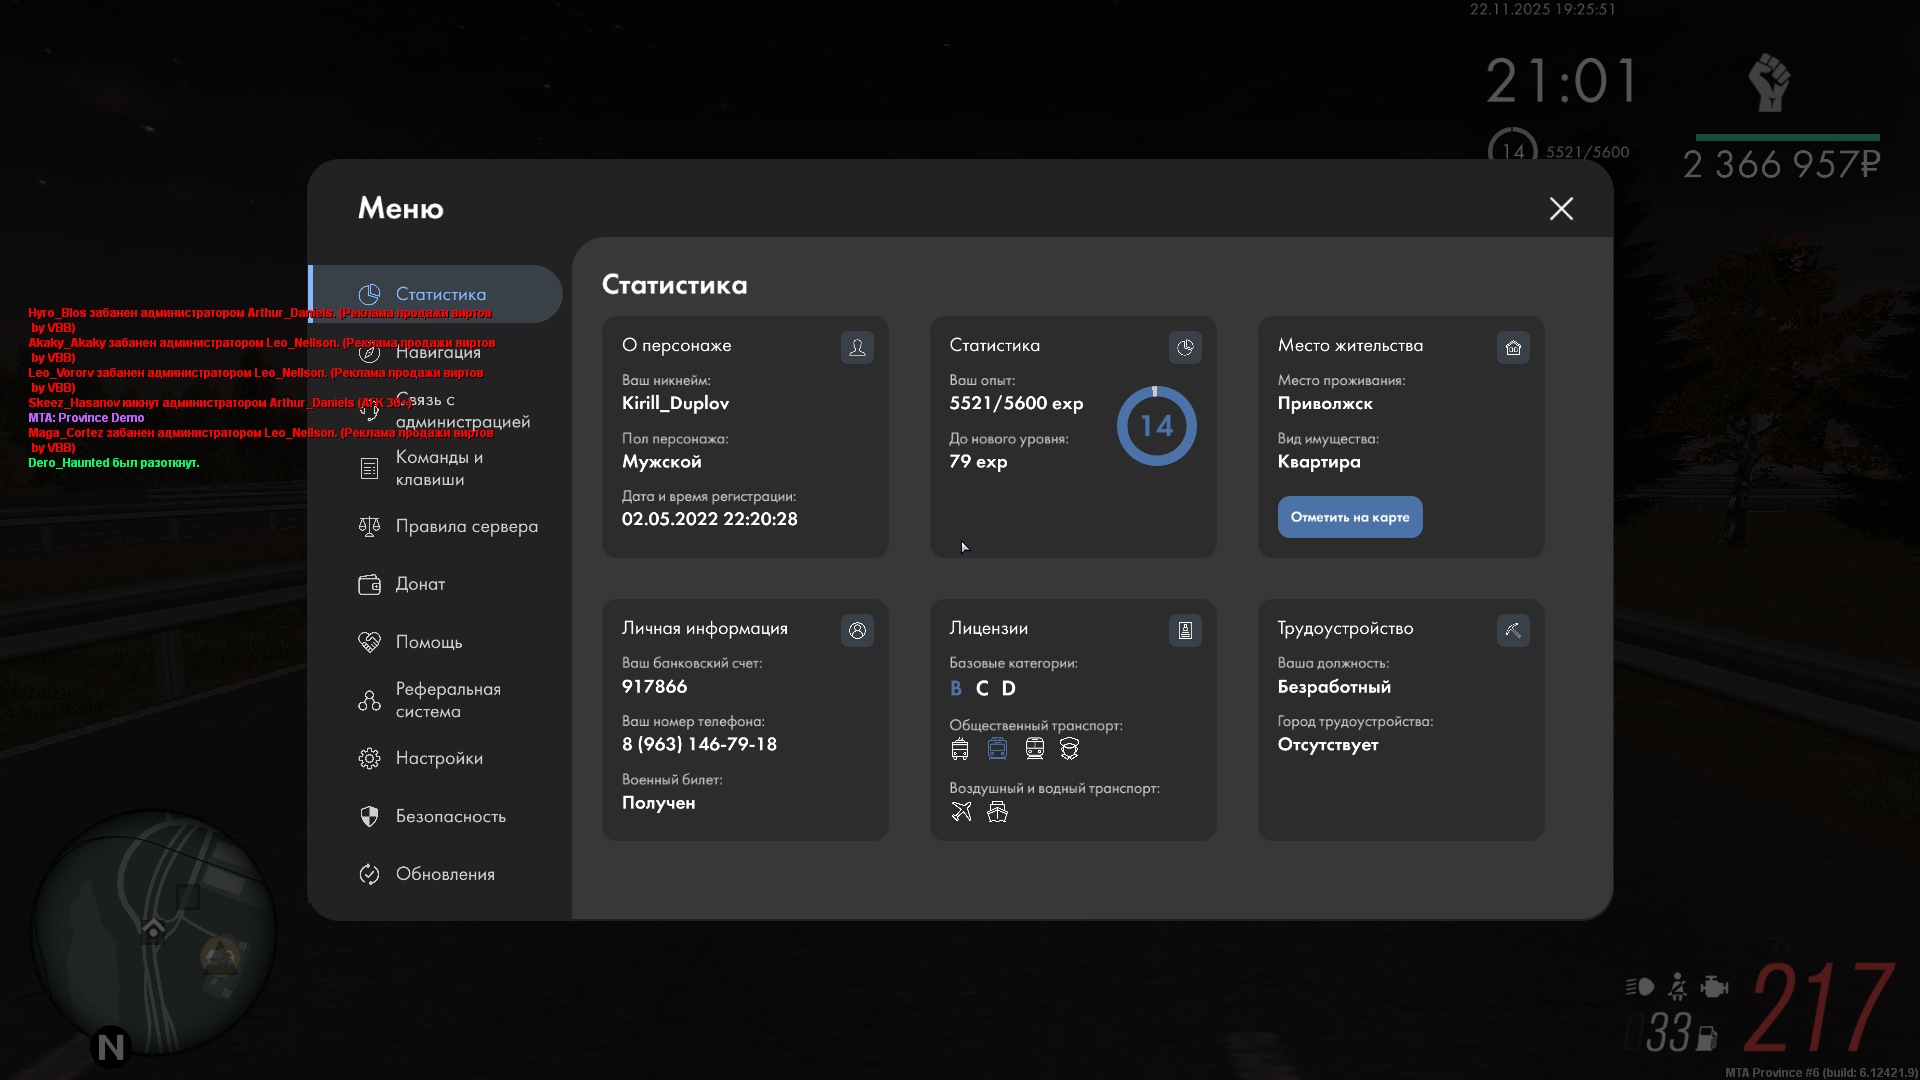Open the Настройки menu item

click(439, 758)
